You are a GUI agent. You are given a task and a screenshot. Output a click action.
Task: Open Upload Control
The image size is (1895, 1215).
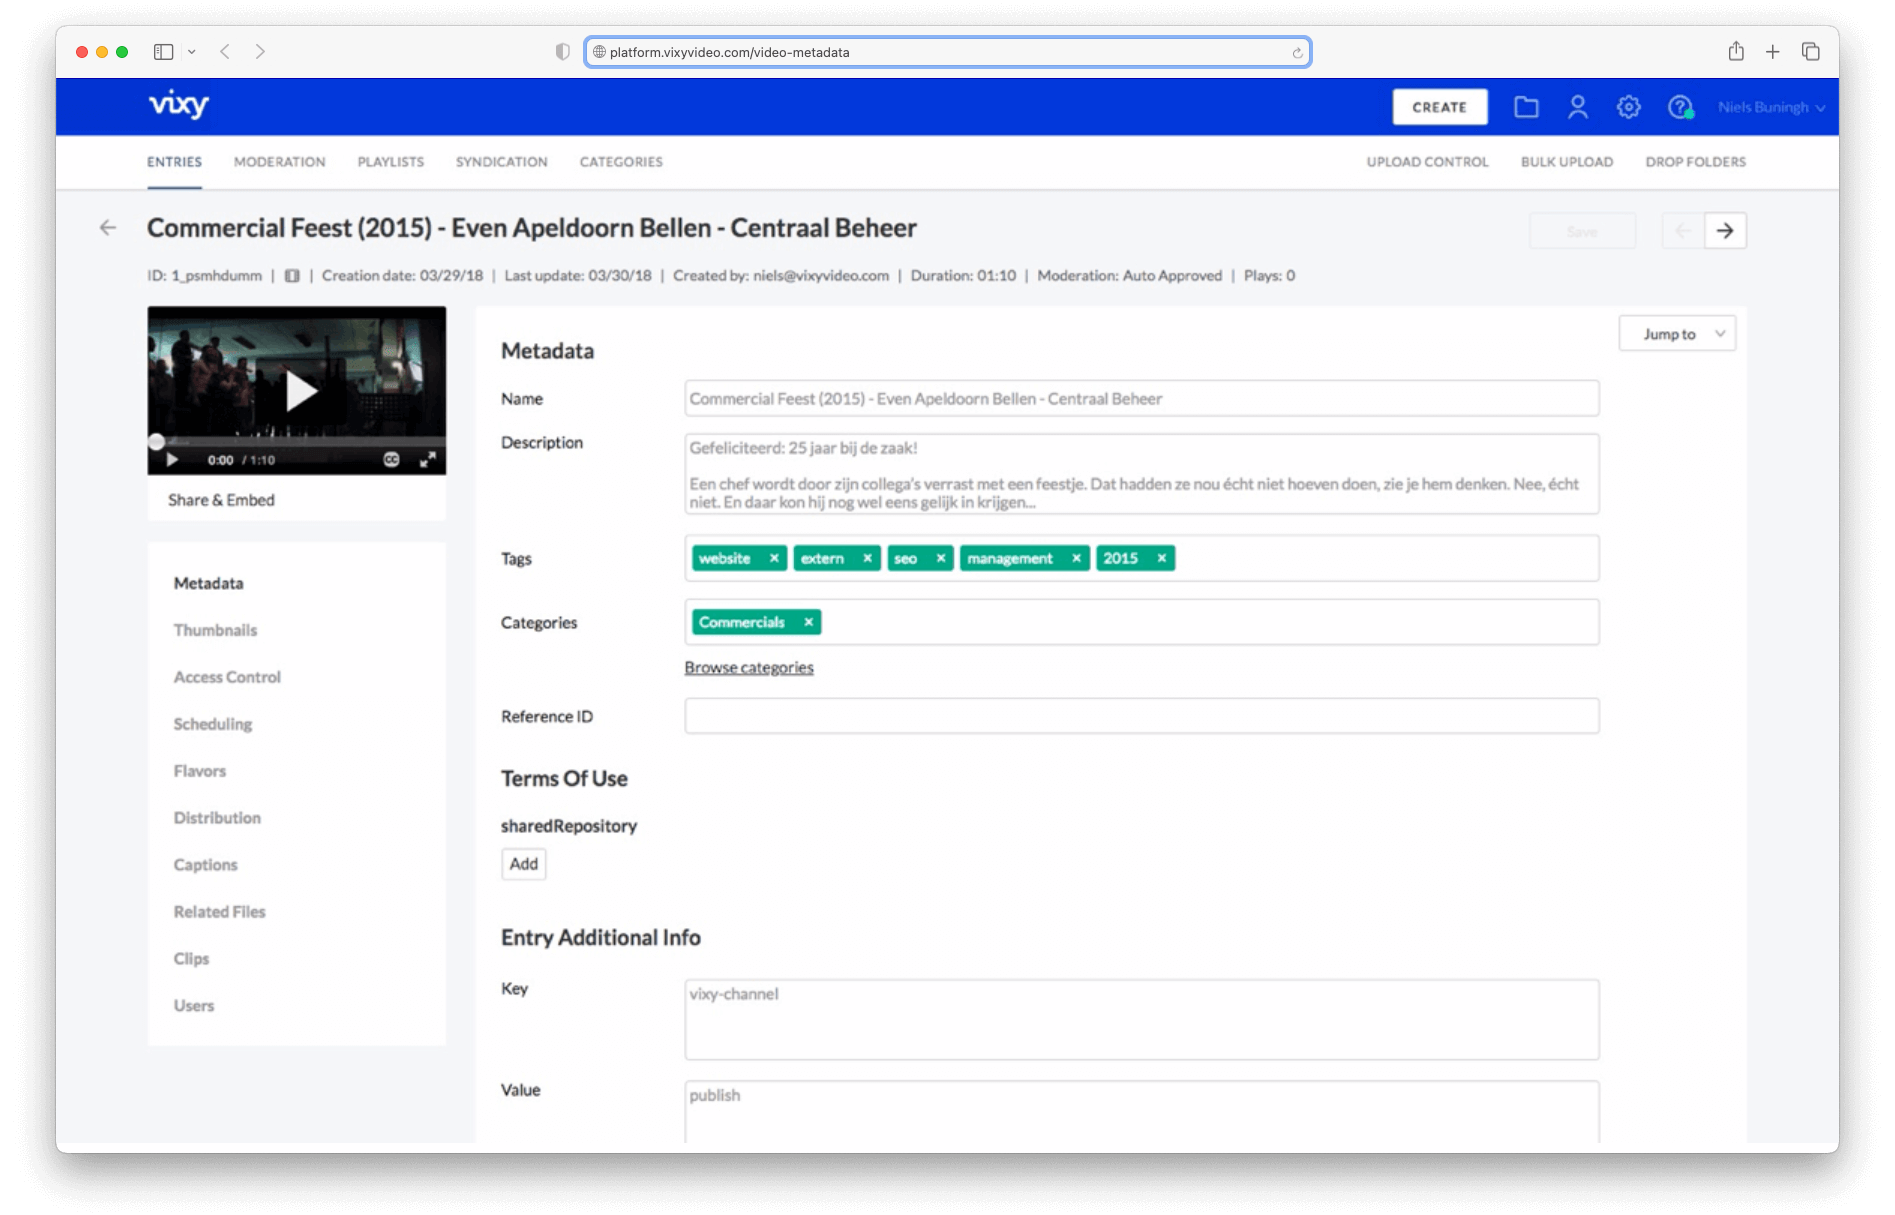click(x=1427, y=162)
